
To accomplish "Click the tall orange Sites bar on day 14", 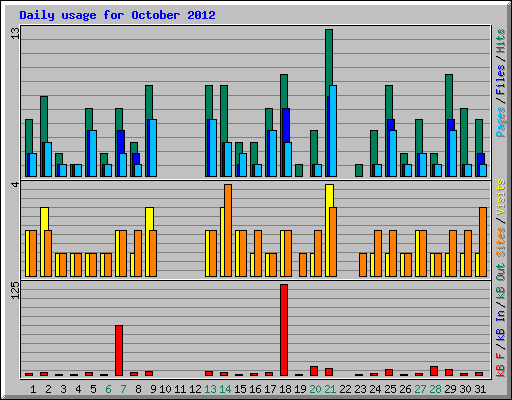I will click(x=228, y=230).
